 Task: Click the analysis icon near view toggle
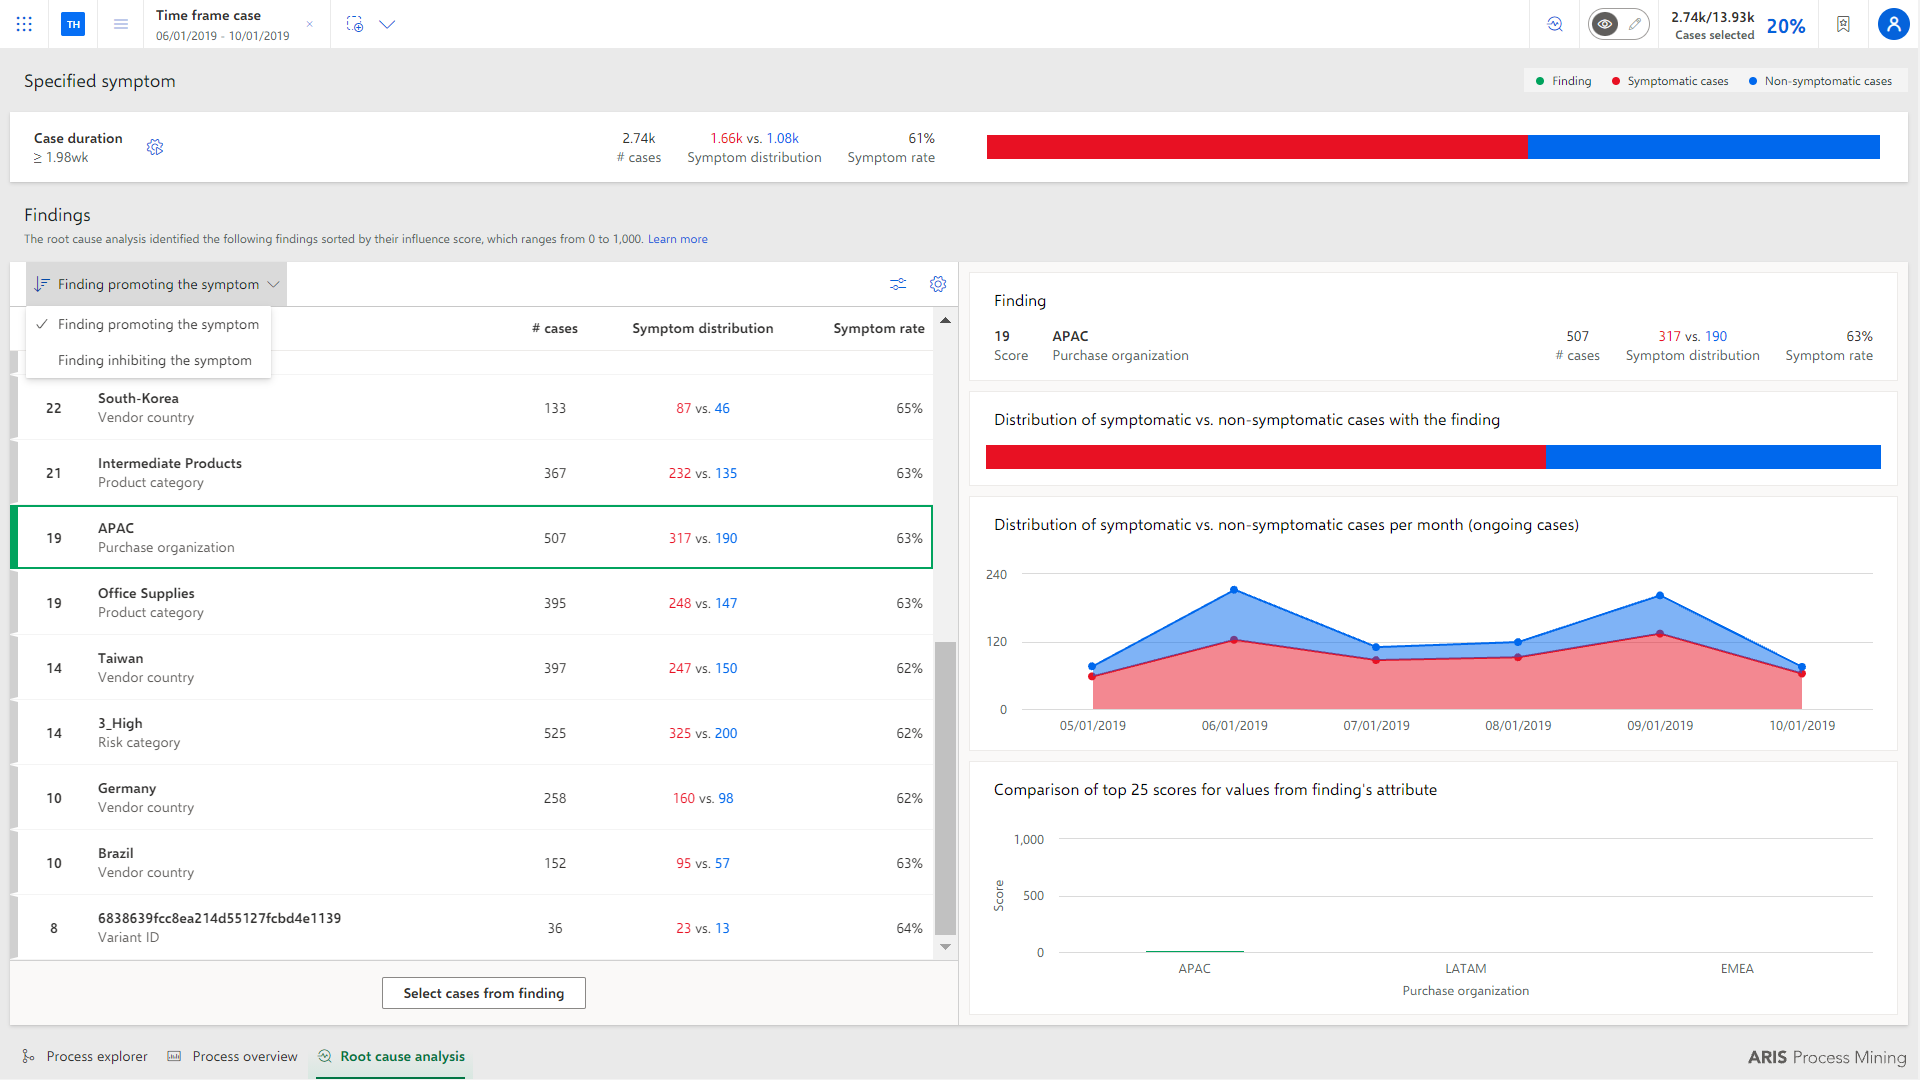[x=1555, y=24]
